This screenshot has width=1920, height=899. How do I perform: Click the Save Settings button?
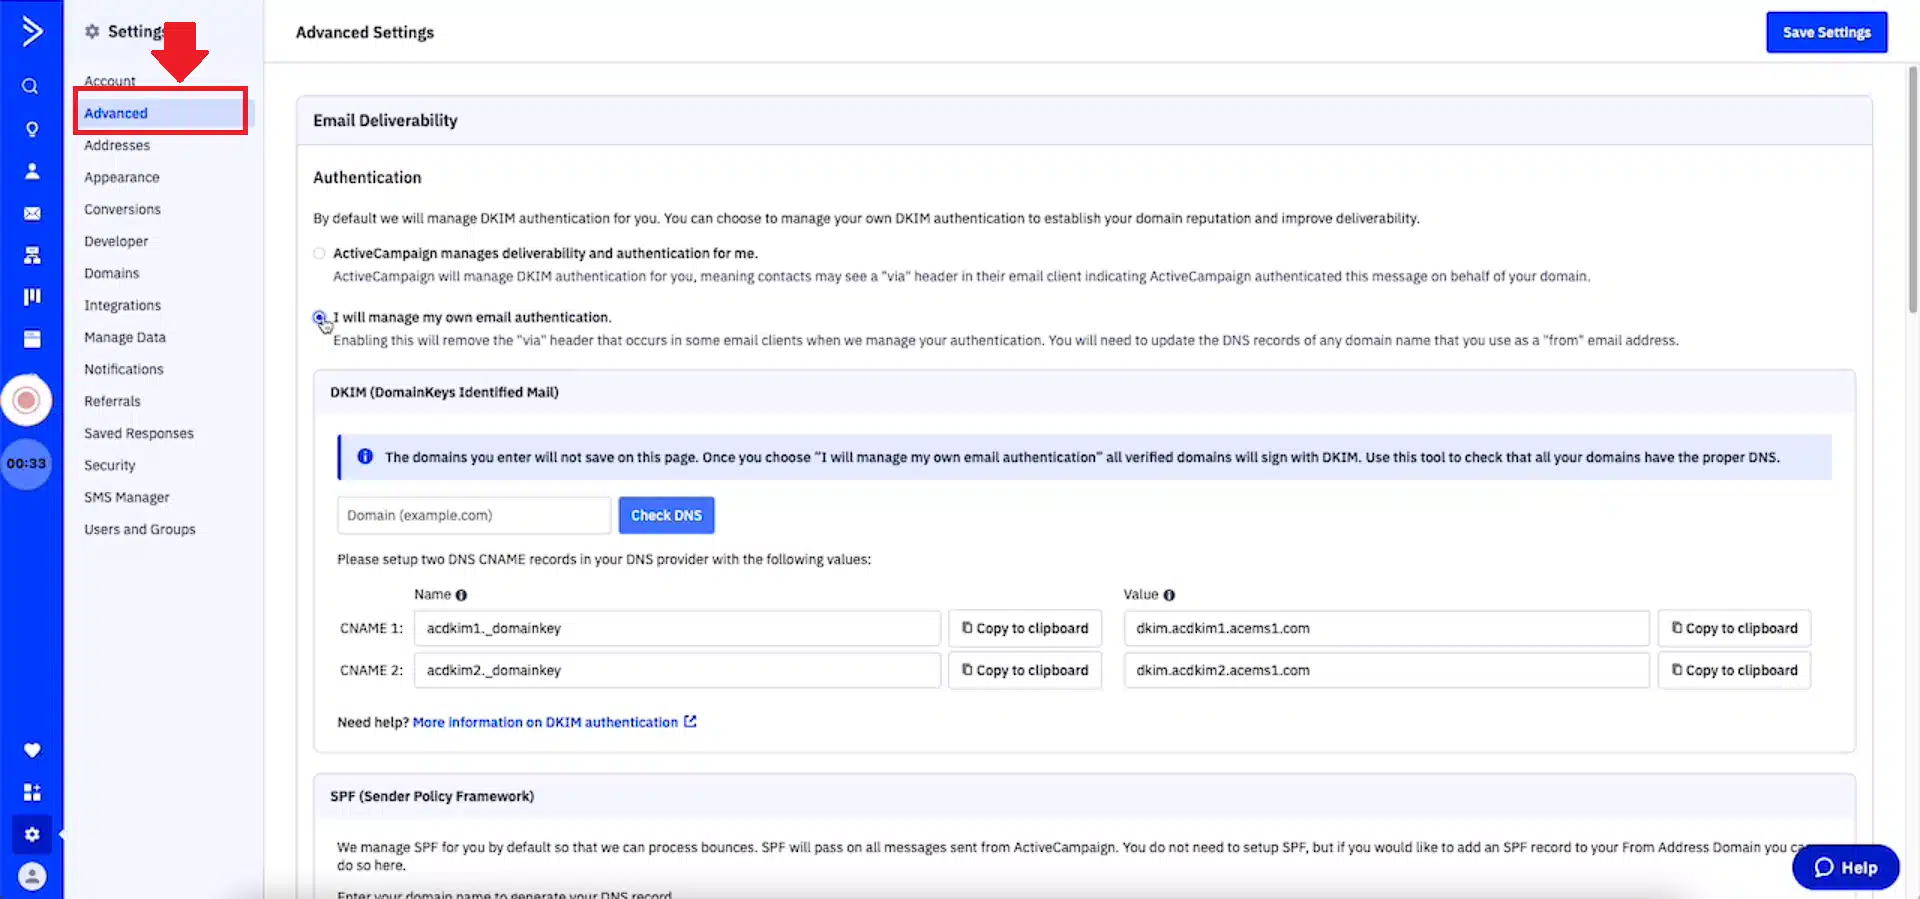pos(1826,32)
